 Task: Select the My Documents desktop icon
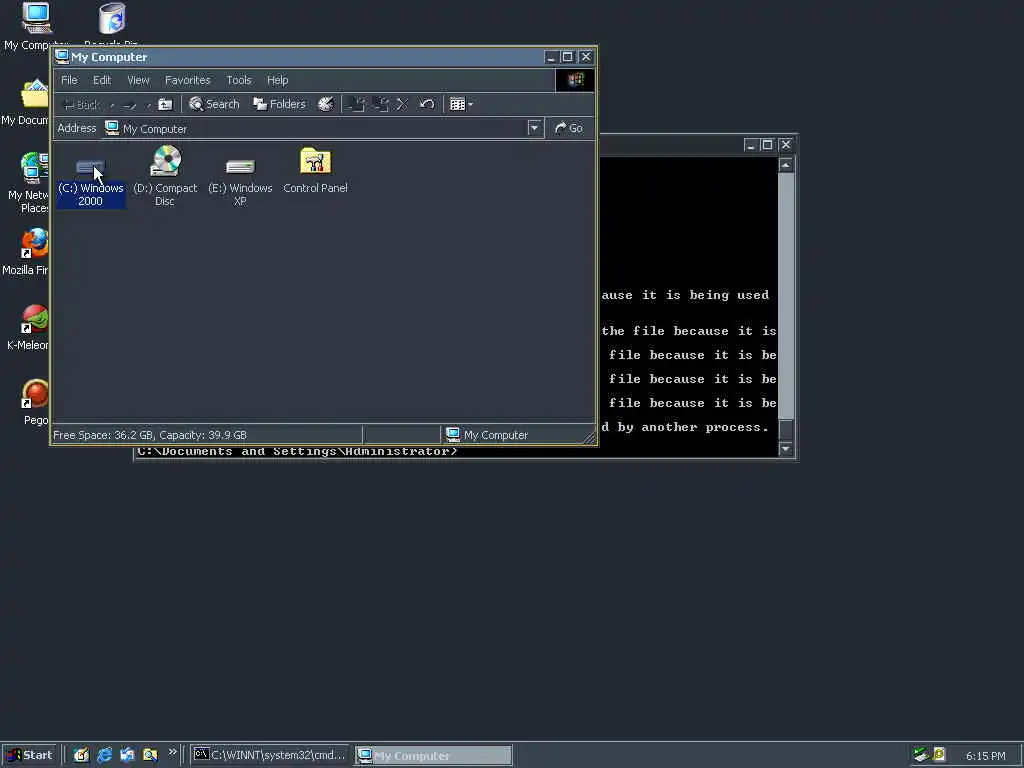point(26,101)
